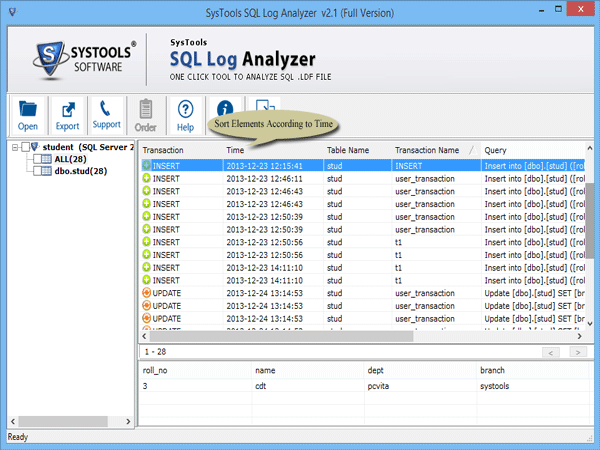
Task: Close the SQL Log Analyzer window
Action: 580,9
